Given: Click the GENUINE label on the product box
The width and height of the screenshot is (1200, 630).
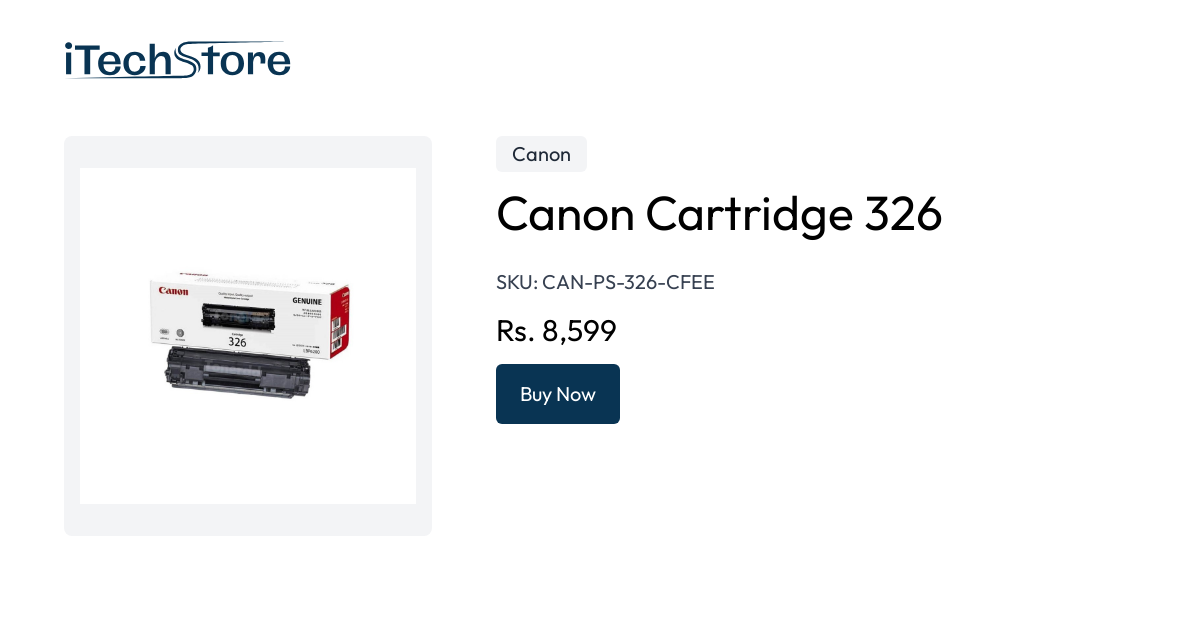Looking at the screenshot, I should (308, 300).
